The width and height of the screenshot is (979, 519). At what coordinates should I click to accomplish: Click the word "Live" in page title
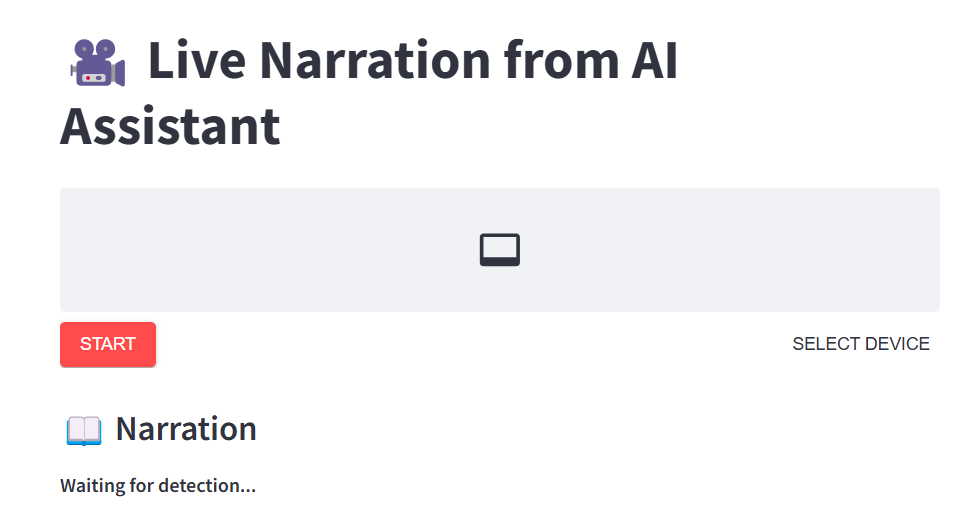197,62
